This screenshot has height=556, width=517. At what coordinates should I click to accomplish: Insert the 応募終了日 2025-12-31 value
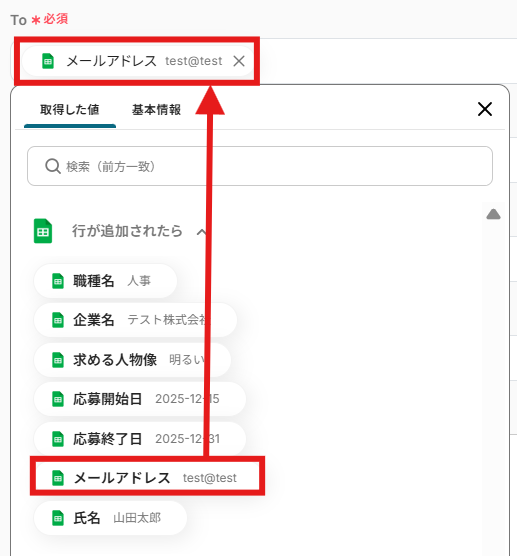(140, 439)
